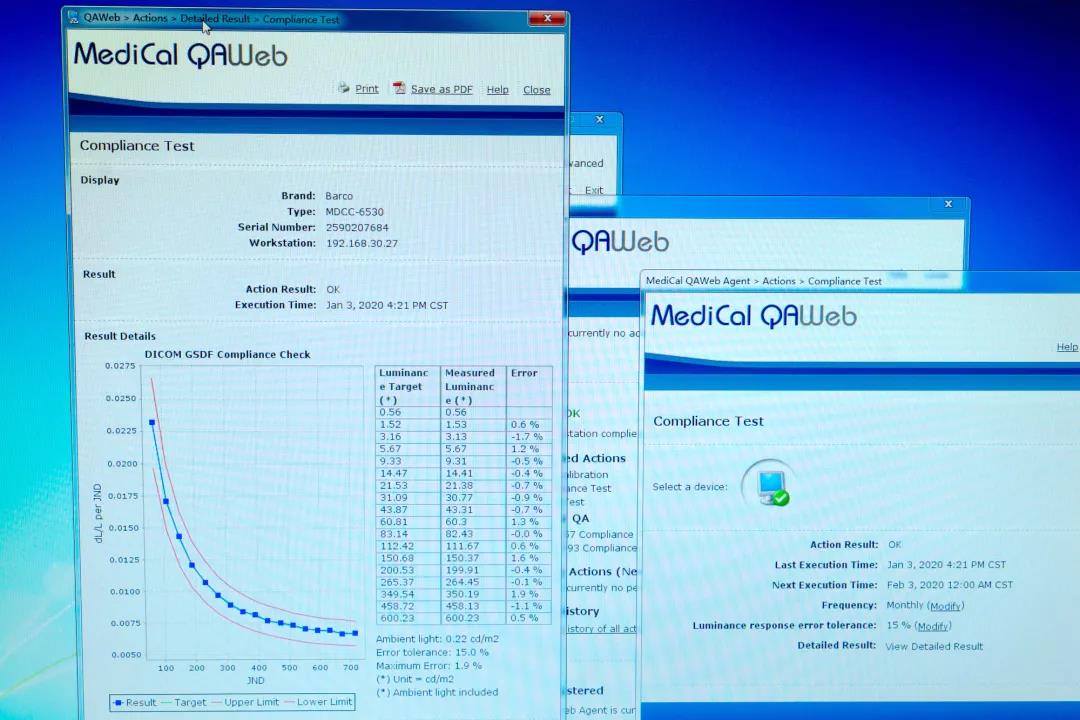
Task: Click the PDF icon beside Save as PDF
Action: click(x=399, y=88)
